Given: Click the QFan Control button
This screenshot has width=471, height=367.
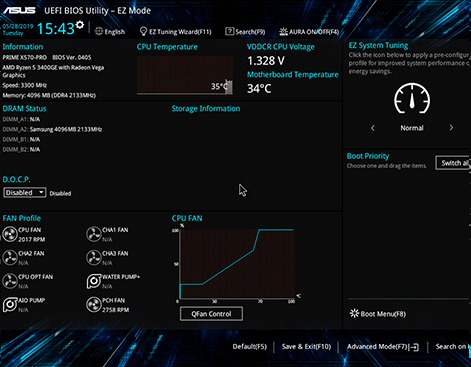Looking at the screenshot, I should 211,314.
